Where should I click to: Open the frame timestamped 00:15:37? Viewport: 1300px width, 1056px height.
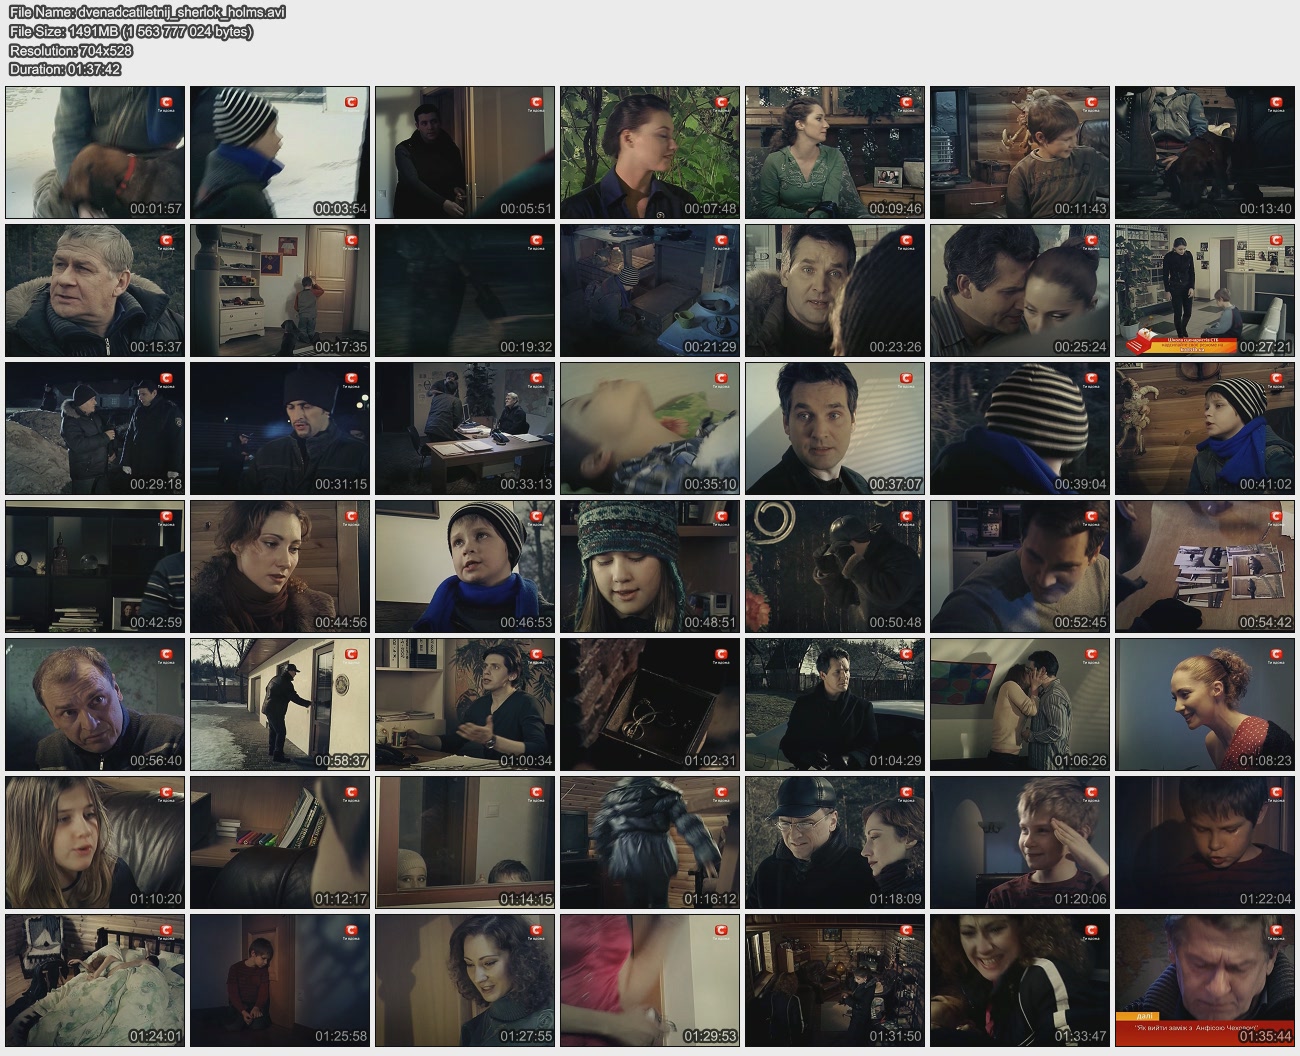pyautogui.click(x=95, y=290)
